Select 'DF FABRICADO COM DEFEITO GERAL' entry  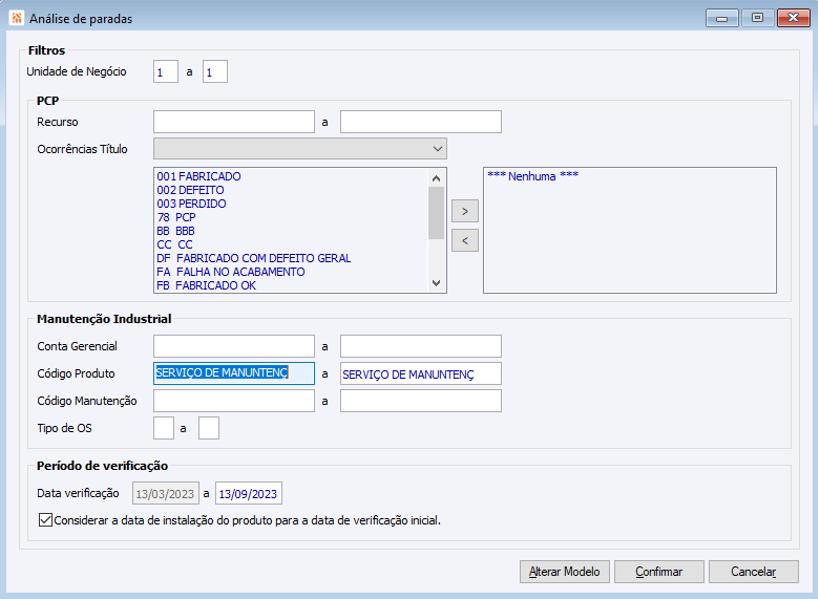tap(254, 258)
